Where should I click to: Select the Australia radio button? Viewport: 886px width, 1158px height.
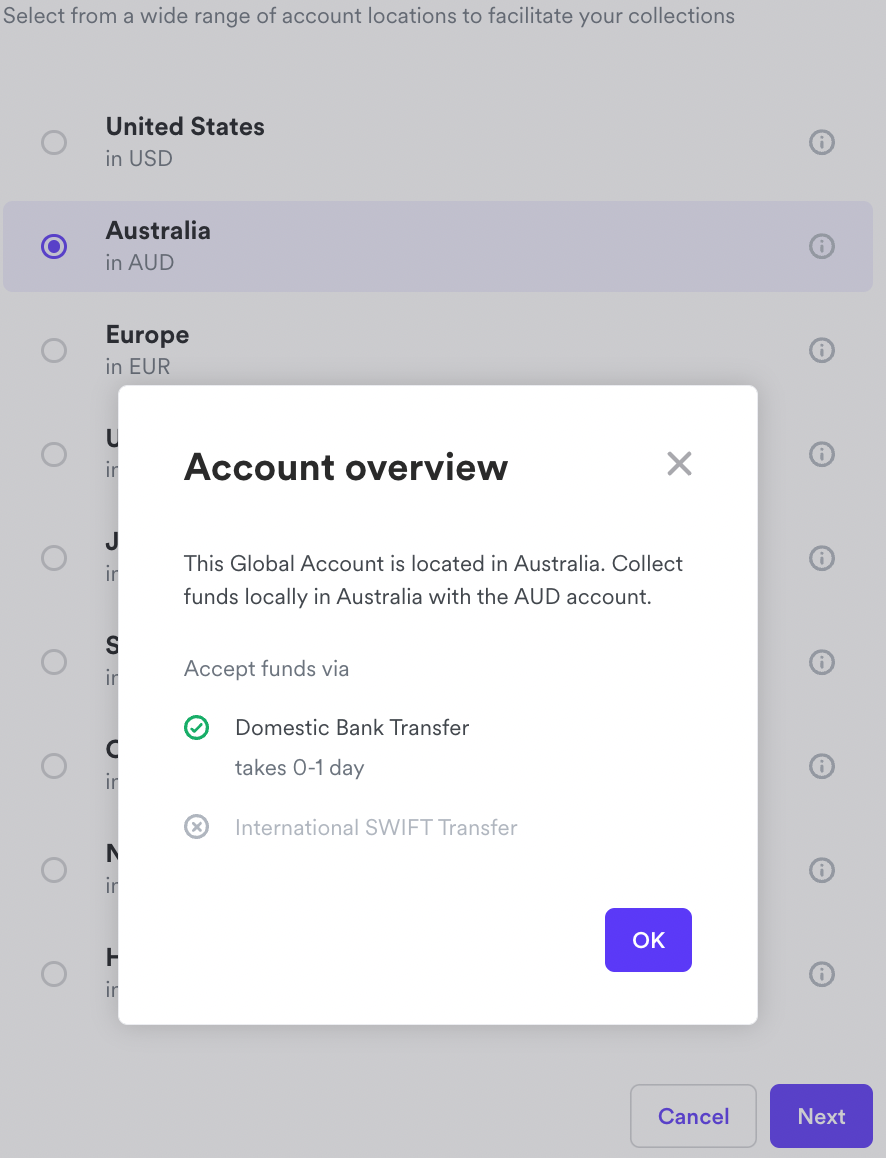coord(54,246)
